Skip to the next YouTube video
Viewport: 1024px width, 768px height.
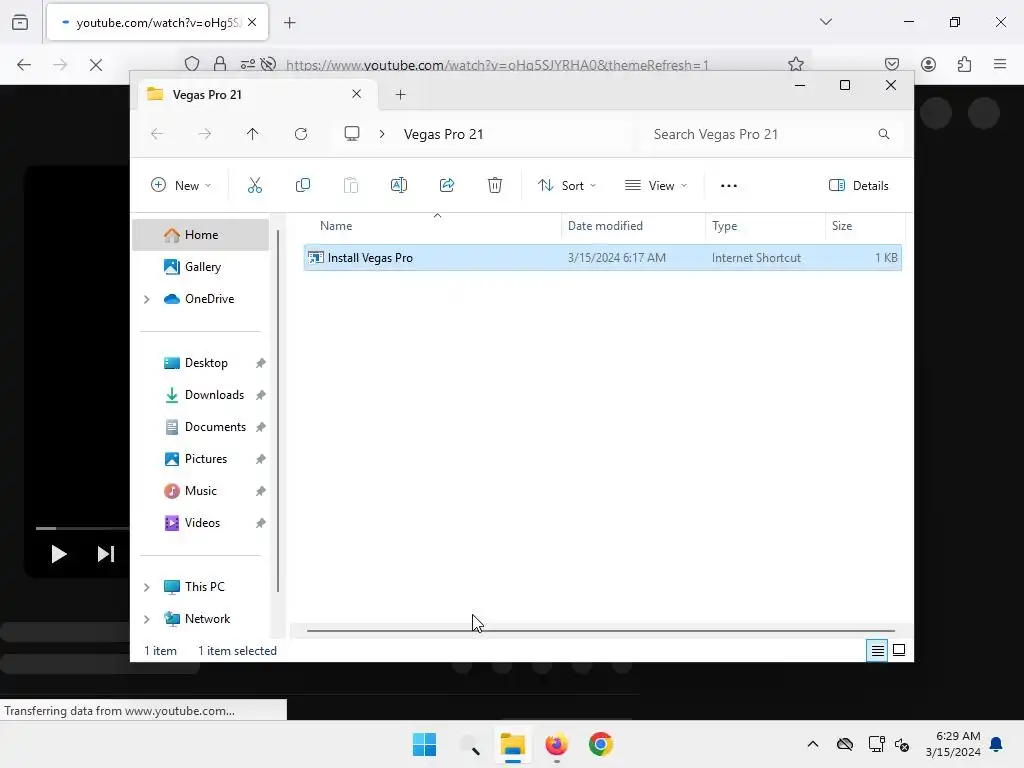[106, 554]
